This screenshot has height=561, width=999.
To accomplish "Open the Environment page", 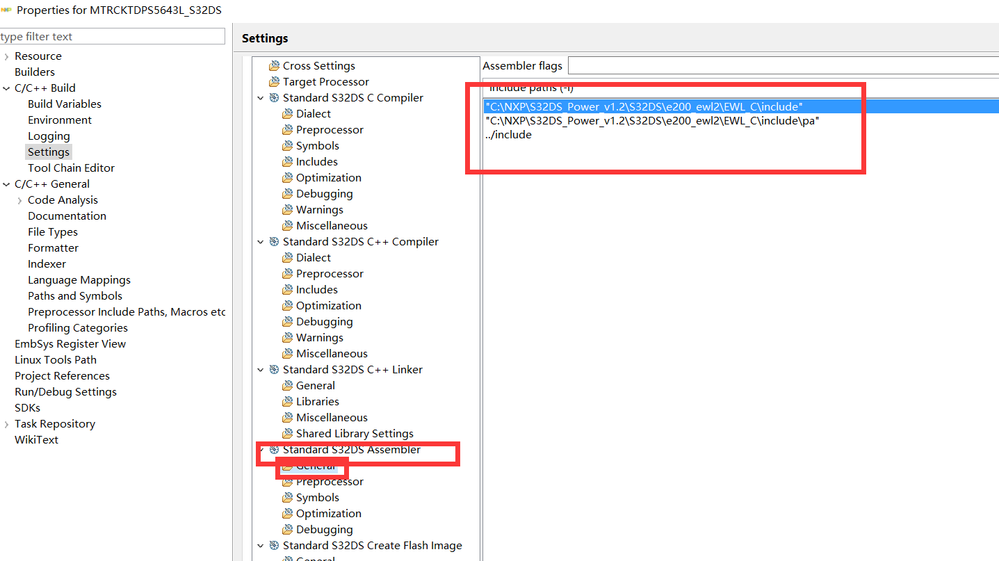I will click(59, 120).
